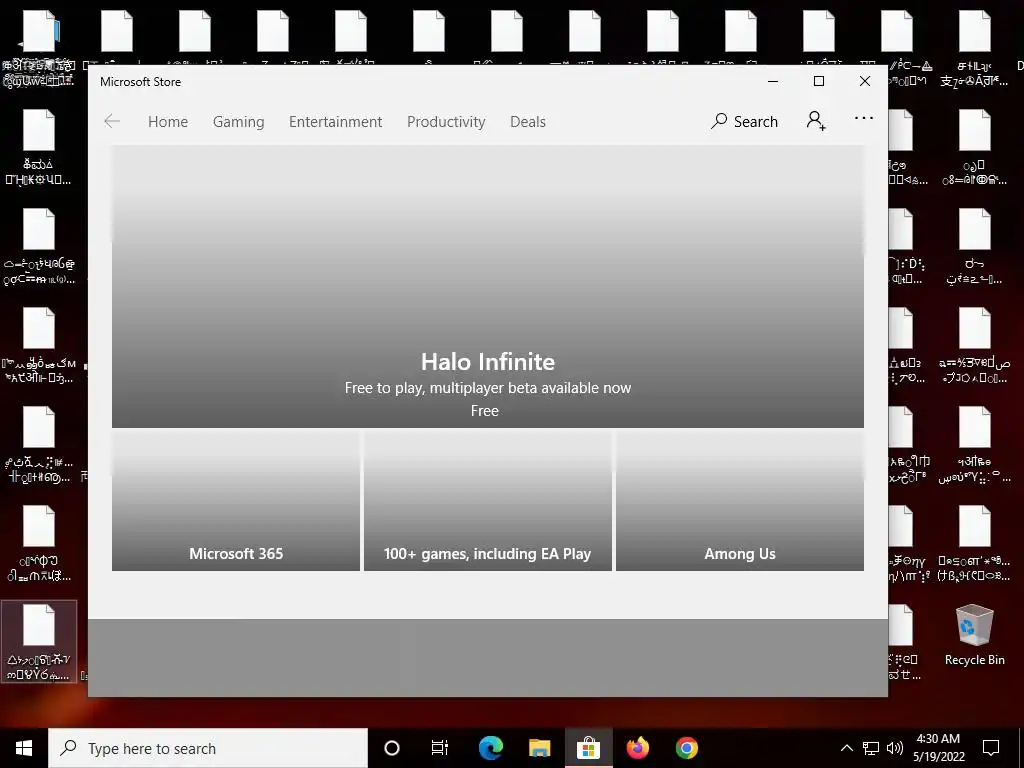Launch Google Chrome from the taskbar
1024x768 pixels.
click(686, 748)
